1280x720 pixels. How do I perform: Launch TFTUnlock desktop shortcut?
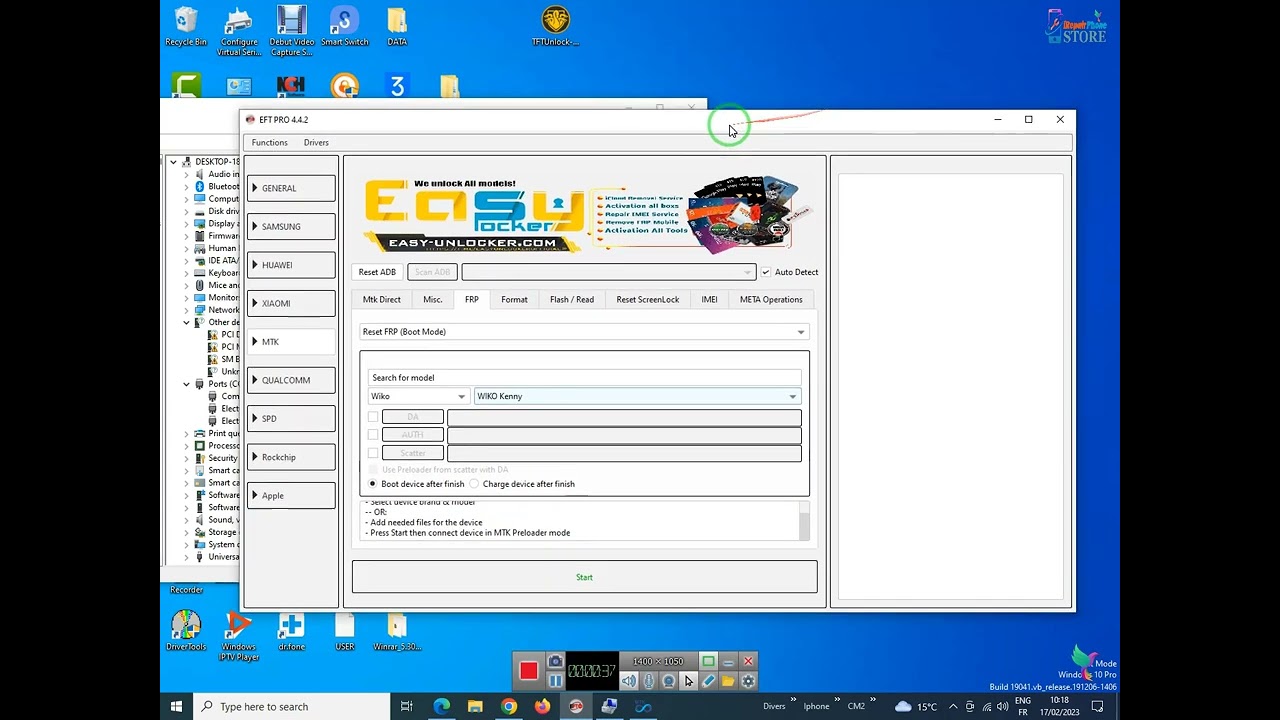(x=555, y=28)
